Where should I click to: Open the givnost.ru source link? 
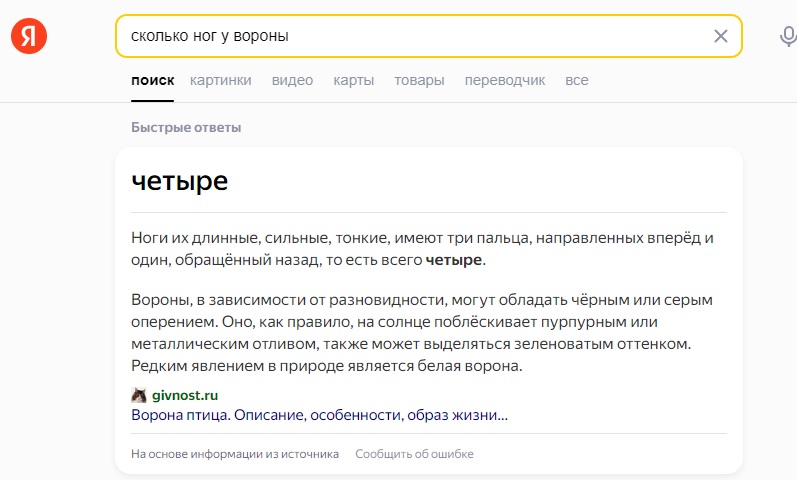pyautogui.click(x=185, y=395)
